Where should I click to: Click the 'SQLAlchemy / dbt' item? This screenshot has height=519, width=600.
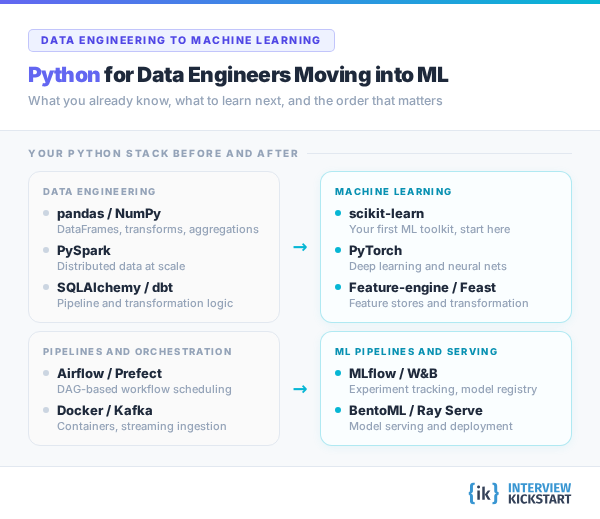point(115,287)
